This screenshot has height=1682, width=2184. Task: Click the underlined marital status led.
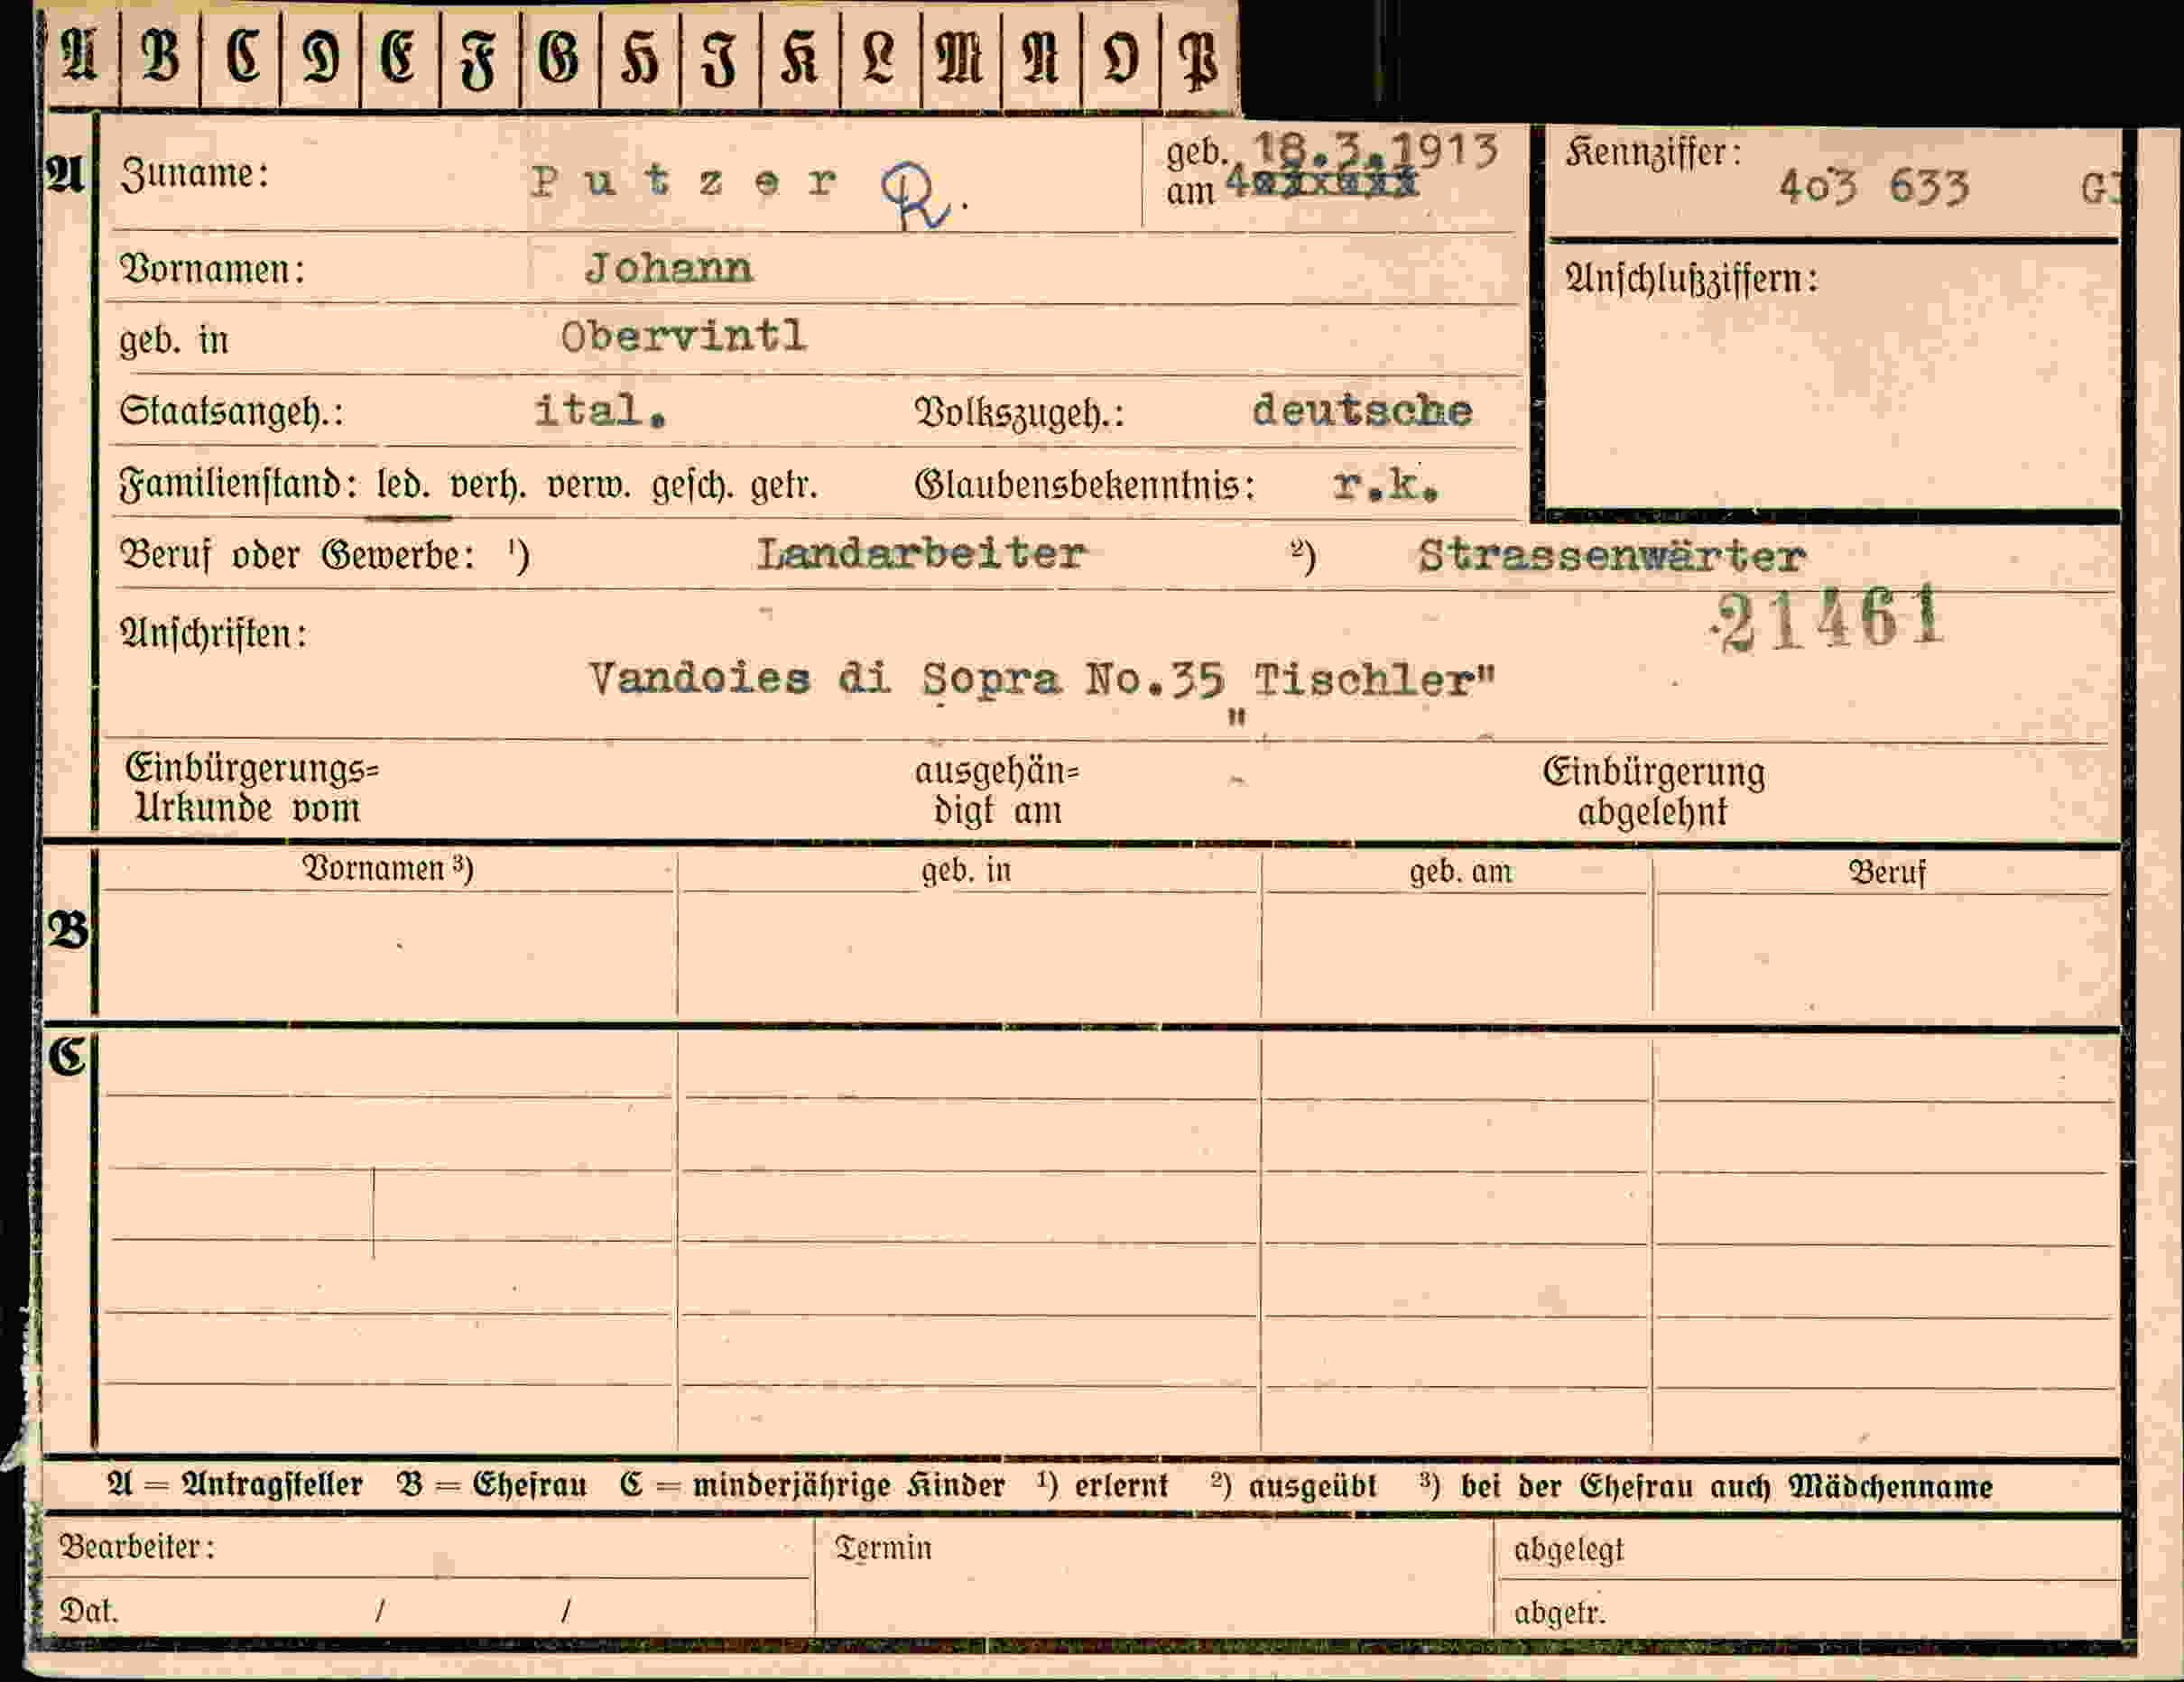[403, 486]
